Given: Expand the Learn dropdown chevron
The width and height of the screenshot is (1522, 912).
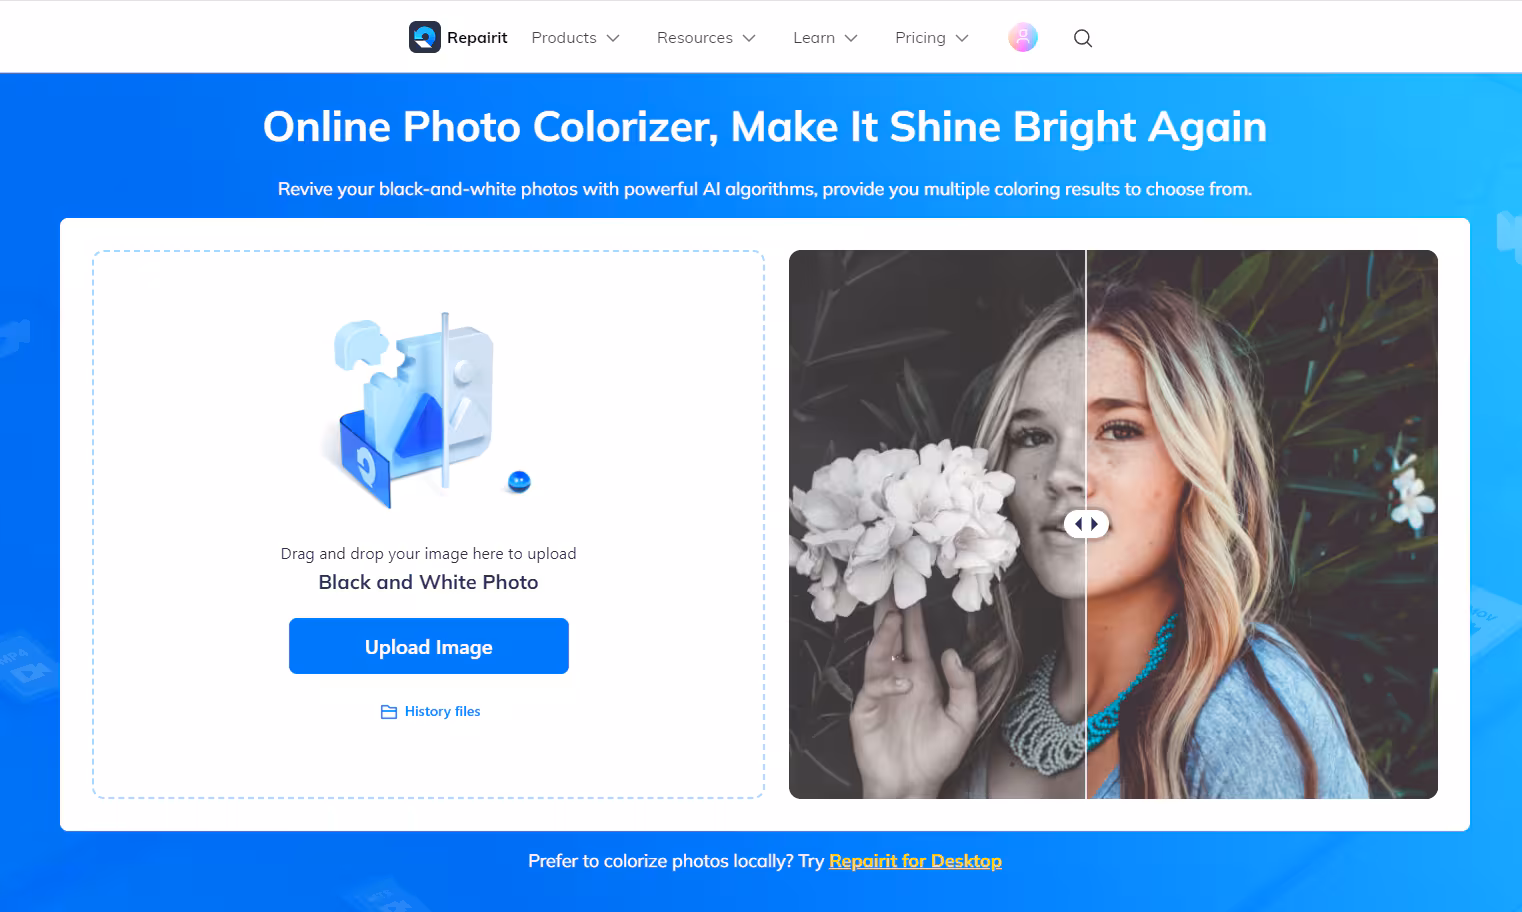Looking at the screenshot, I should pyautogui.click(x=851, y=38).
